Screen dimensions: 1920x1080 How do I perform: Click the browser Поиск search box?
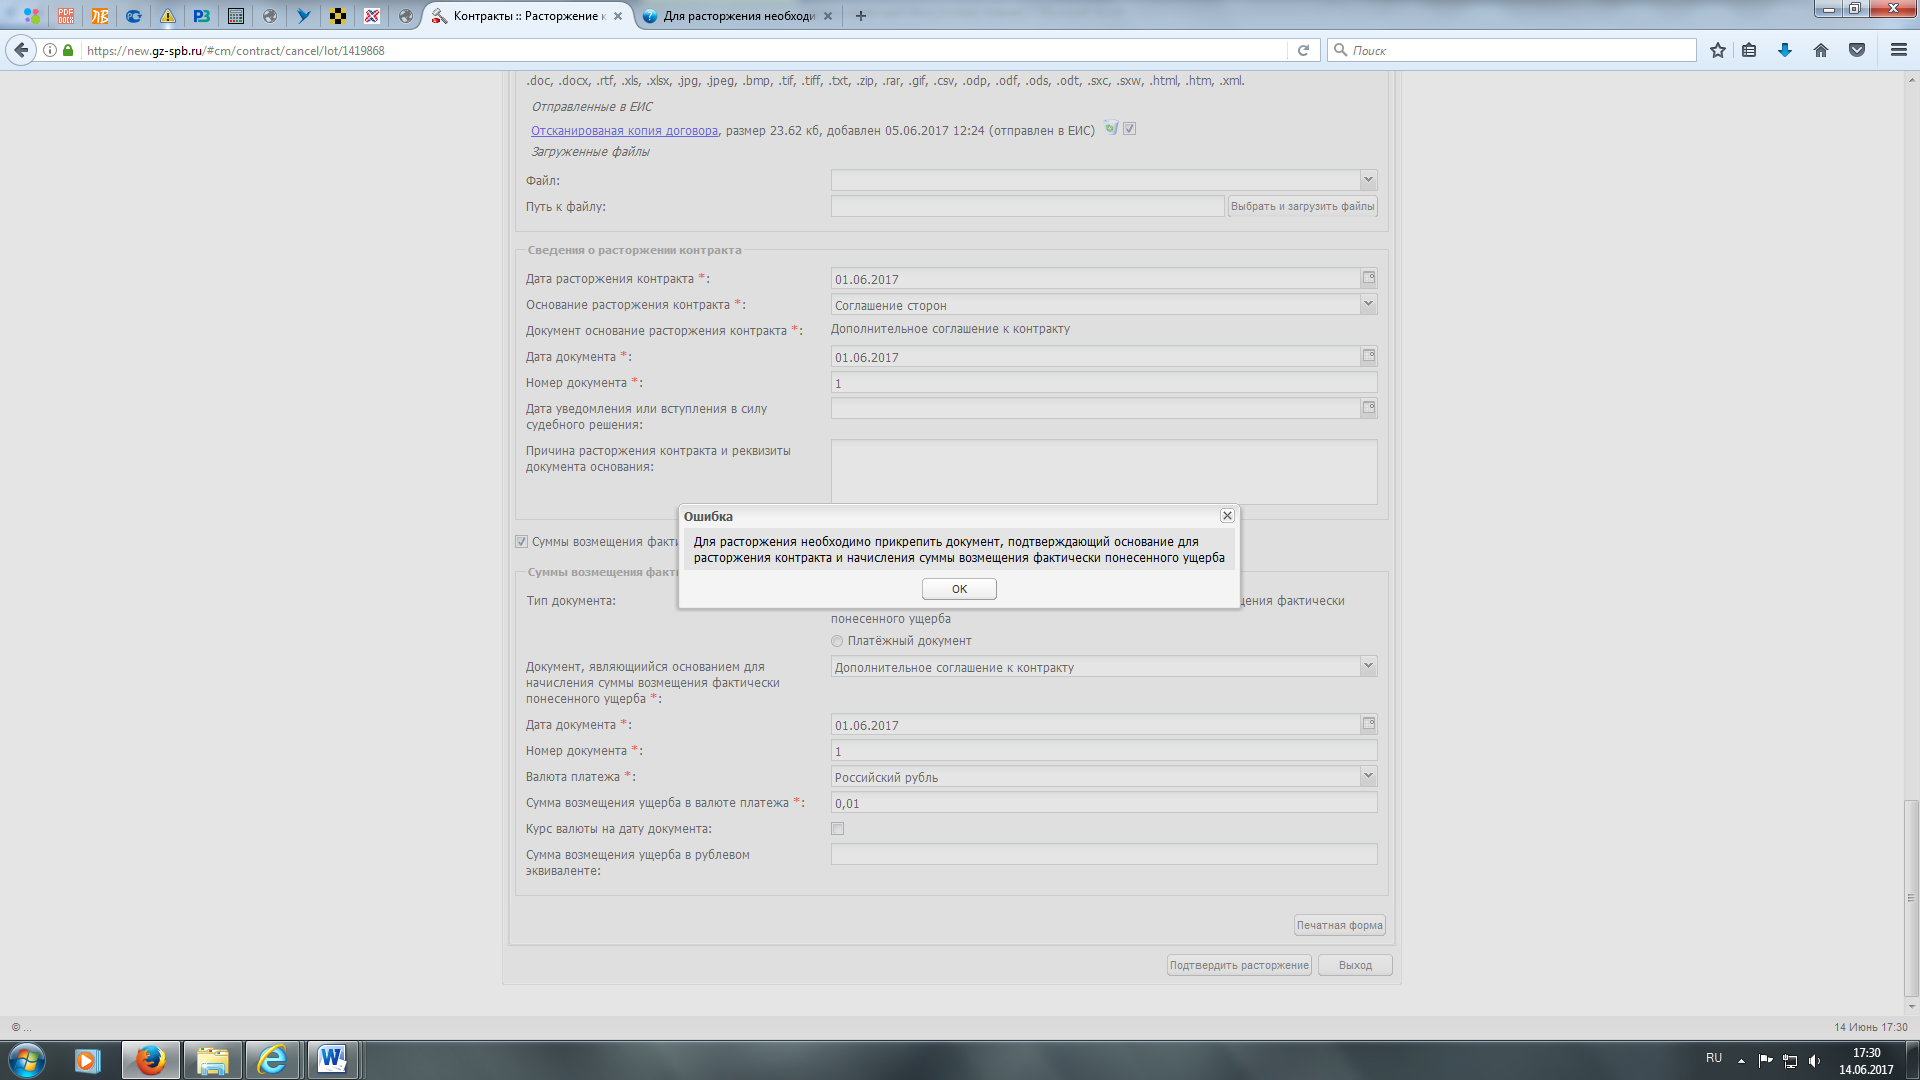pos(1511,50)
